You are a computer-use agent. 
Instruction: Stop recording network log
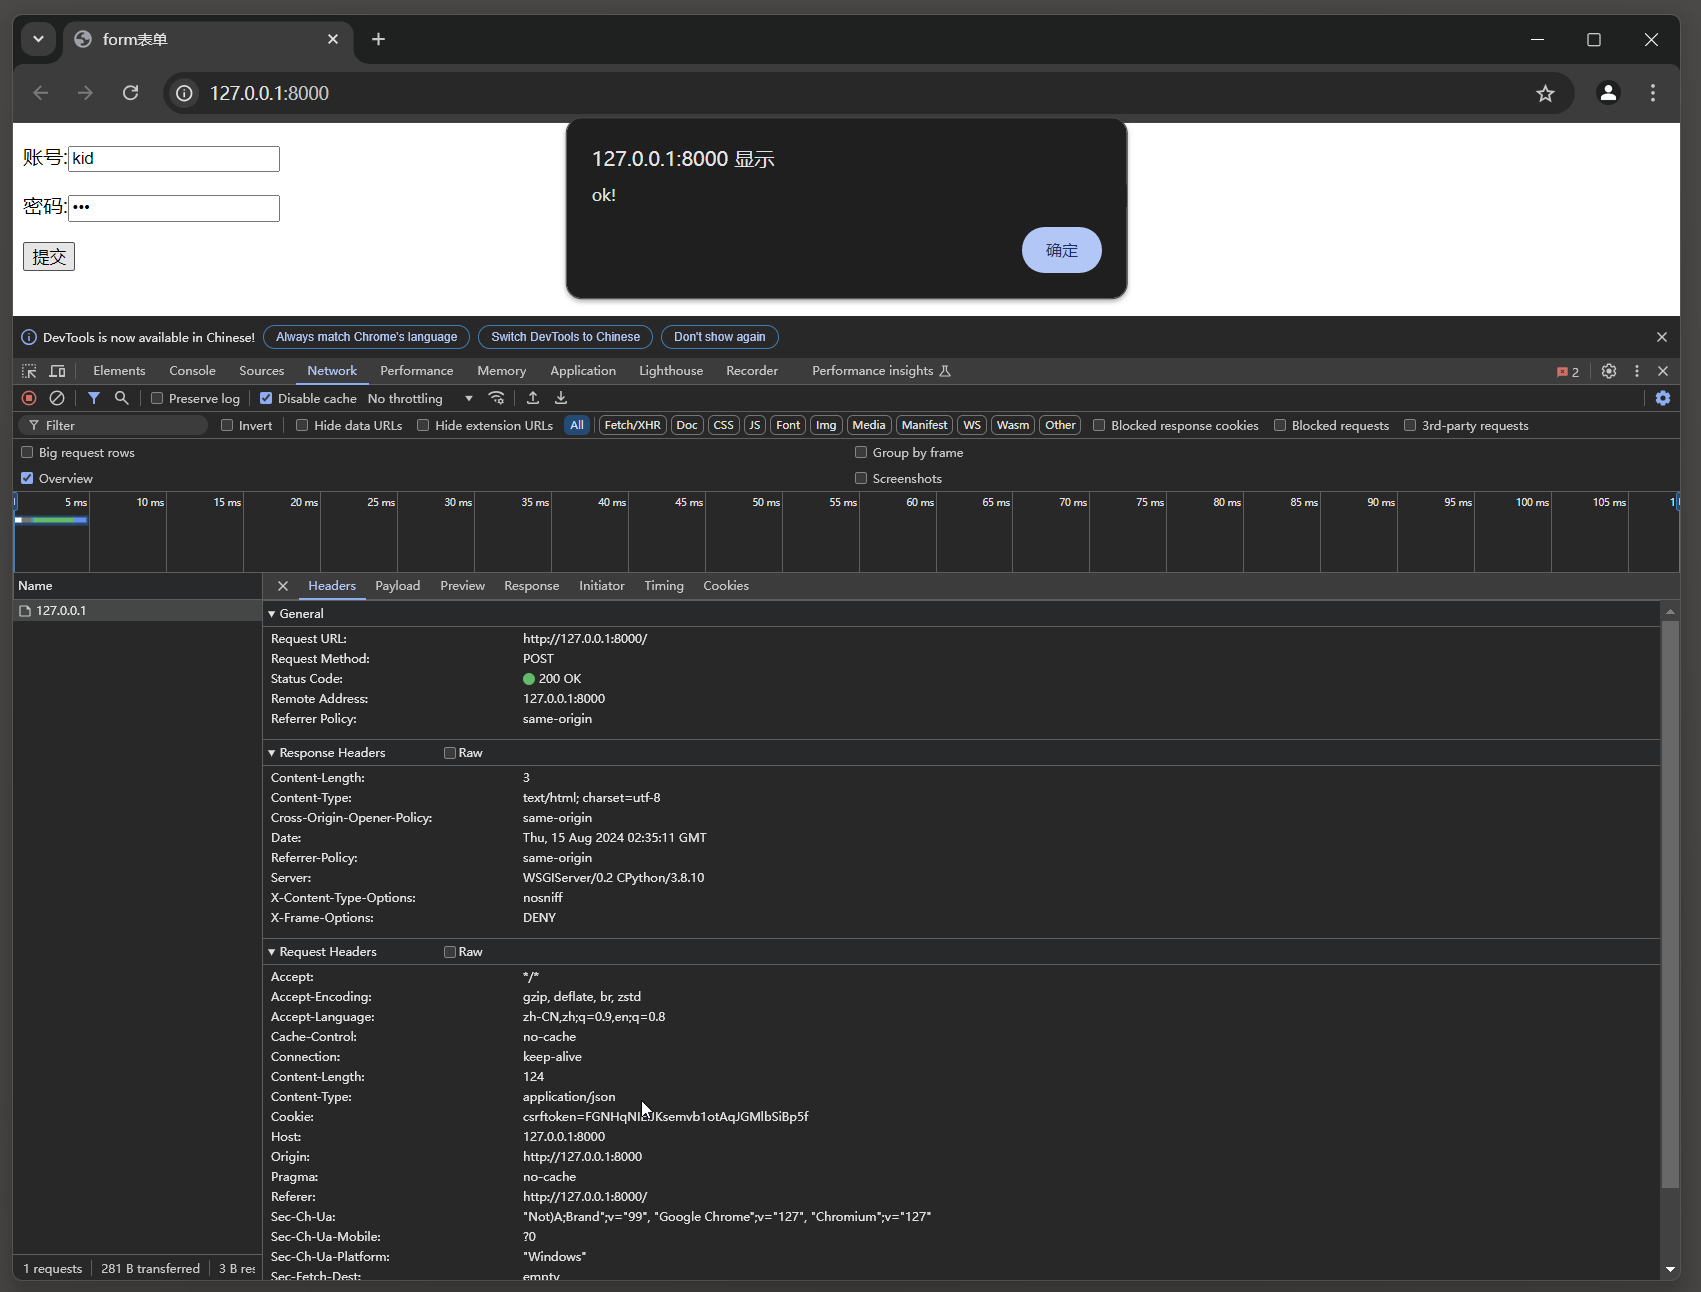click(29, 398)
